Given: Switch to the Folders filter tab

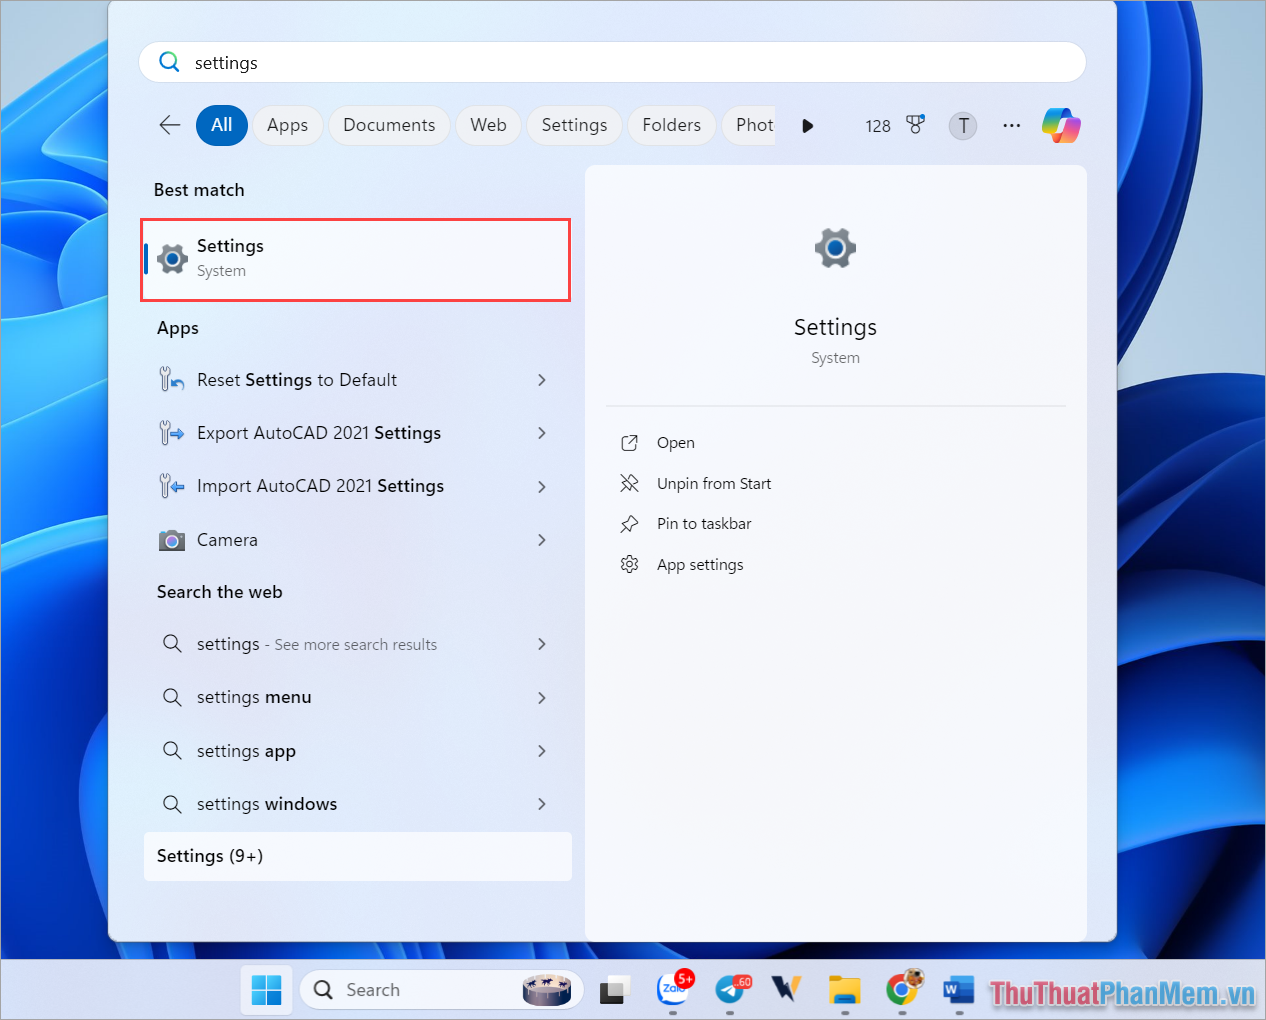Looking at the screenshot, I should tap(671, 125).
